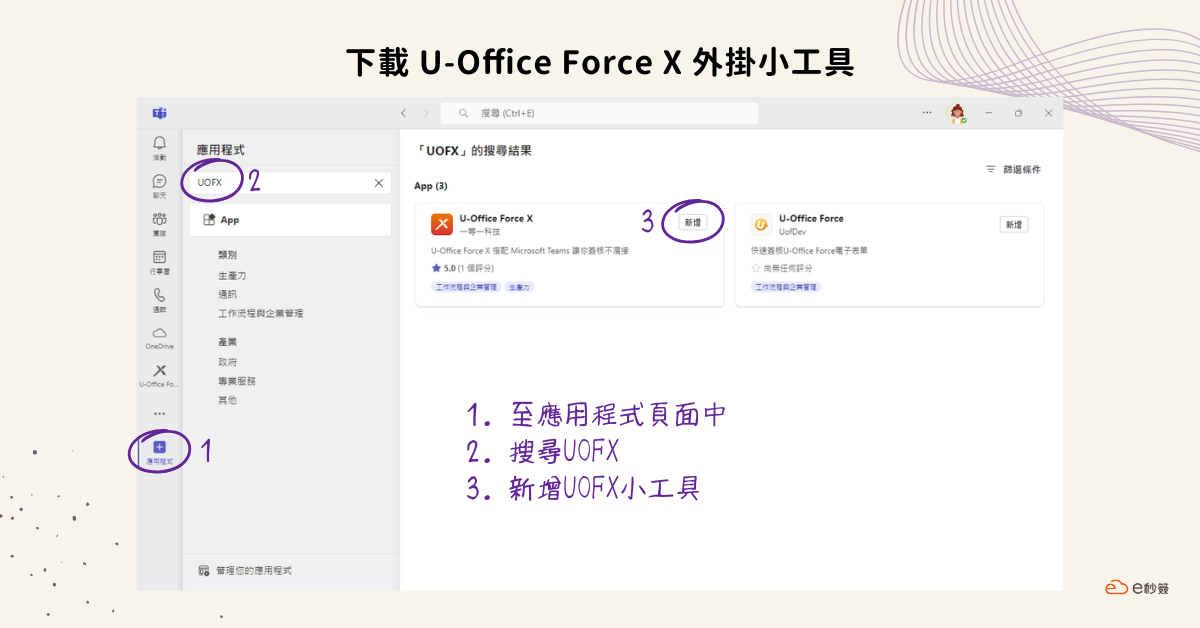Click the manage apps icon at the bottom
Viewport: 1200px width, 628px height.
tap(205, 570)
